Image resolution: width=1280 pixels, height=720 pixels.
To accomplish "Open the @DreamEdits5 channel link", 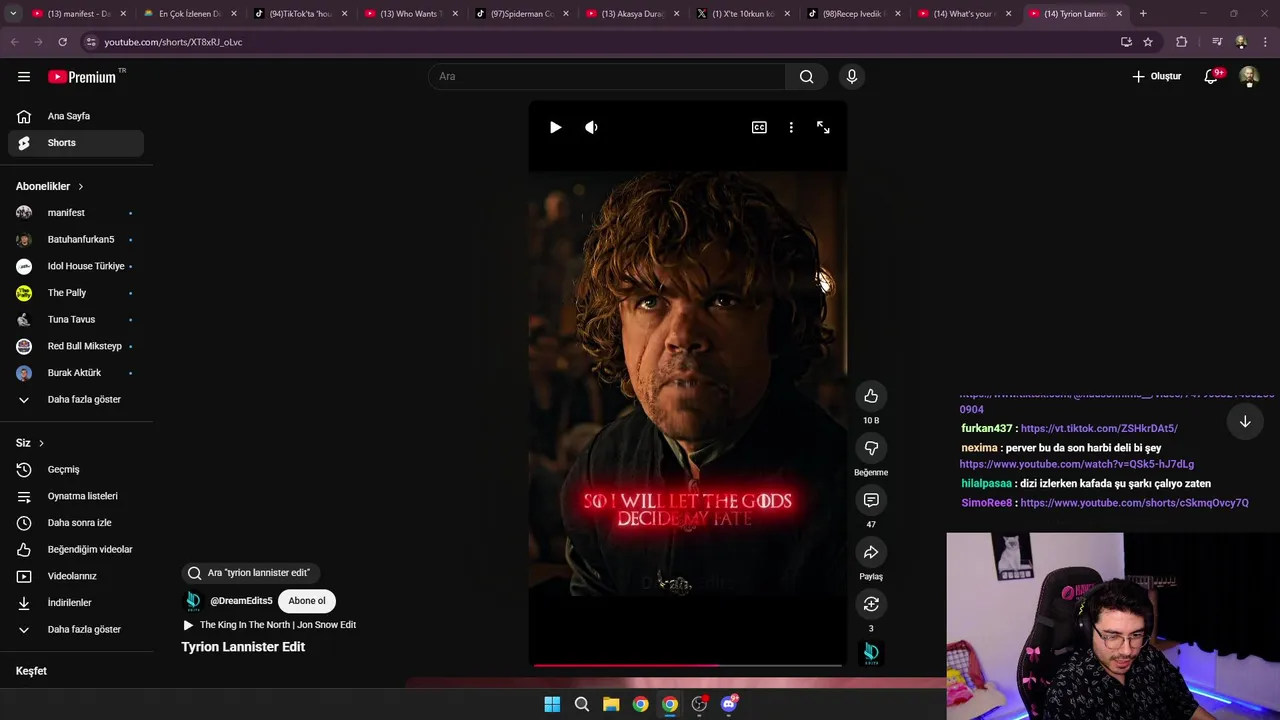I will [x=241, y=601].
